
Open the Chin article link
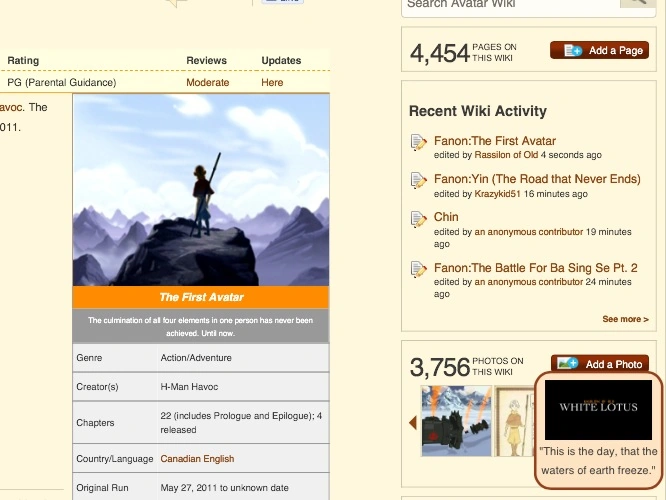446,217
